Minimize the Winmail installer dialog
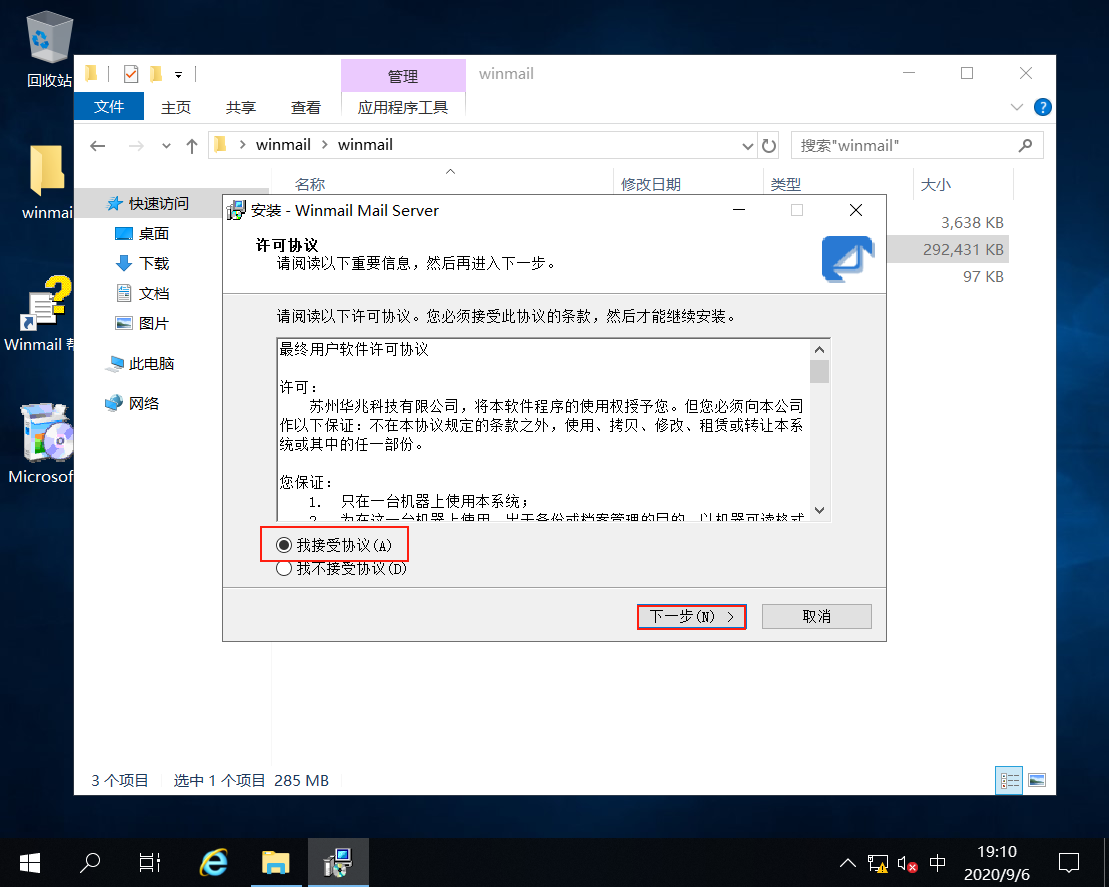Screen dimensions: 1109x887 pos(739,210)
